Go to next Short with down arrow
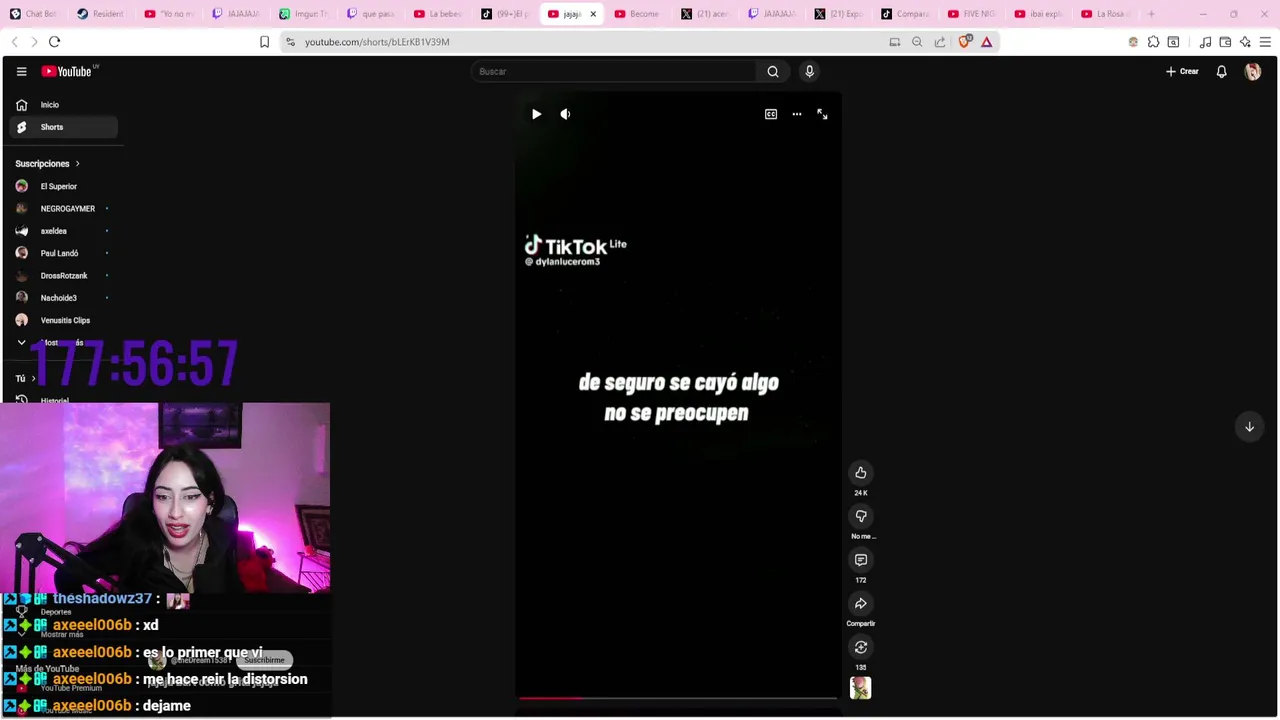The height and width of the screenshot is (720, 1280). [1249, 427]
